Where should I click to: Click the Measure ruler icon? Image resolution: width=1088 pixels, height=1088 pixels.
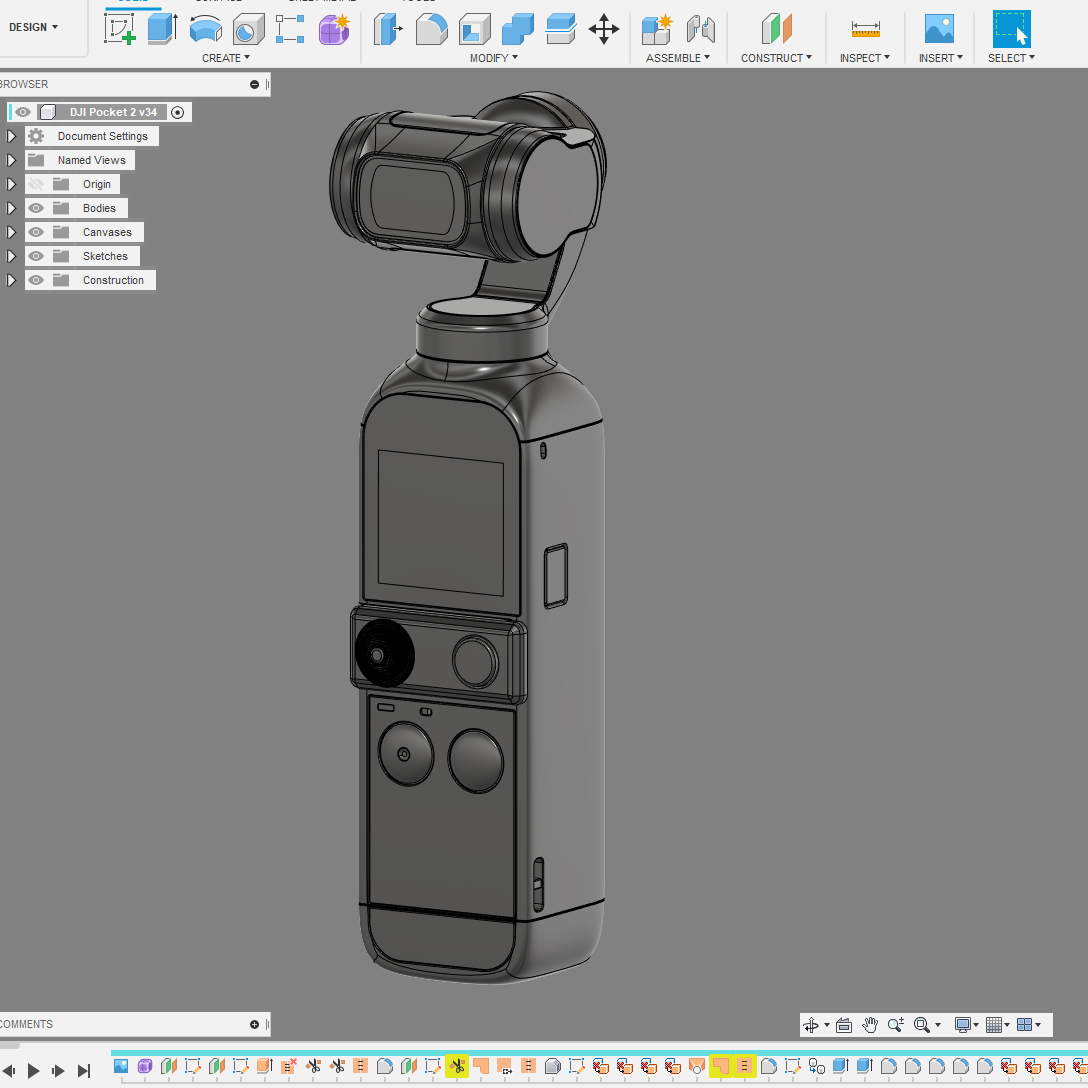tap(865, 29)
